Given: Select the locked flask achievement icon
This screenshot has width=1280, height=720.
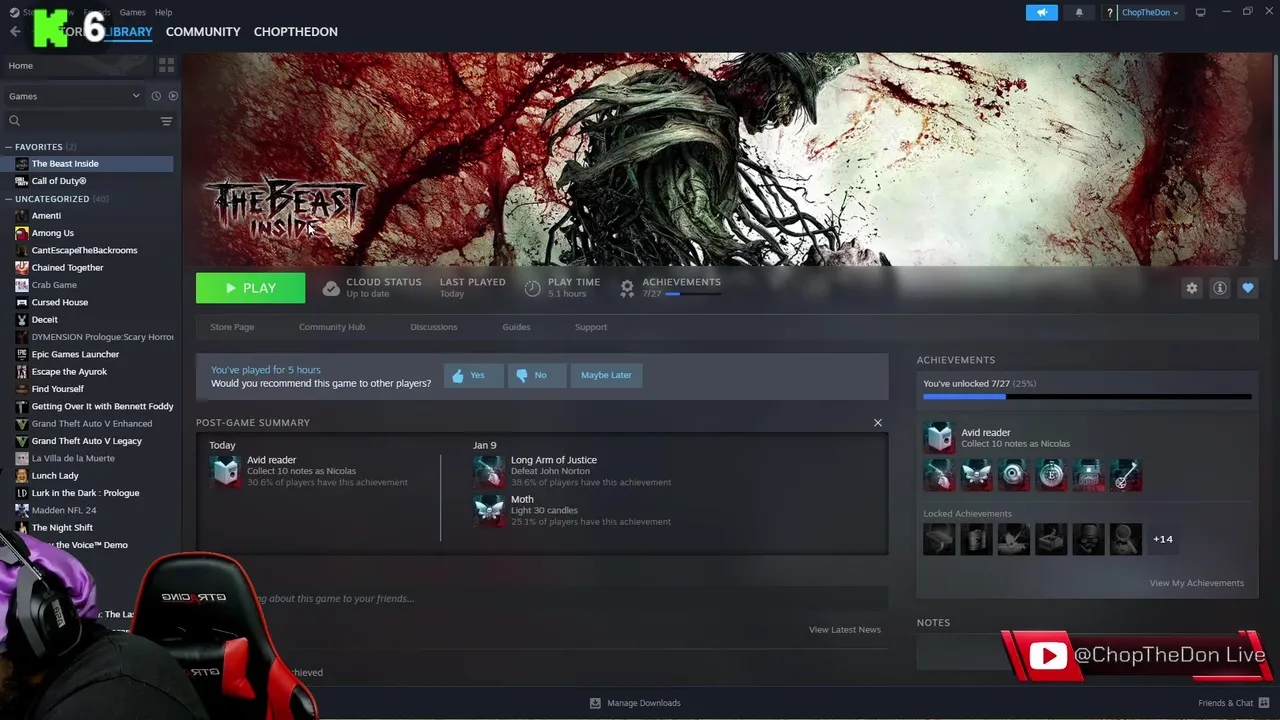Looking at the screenshot, I should coord(976,539).
